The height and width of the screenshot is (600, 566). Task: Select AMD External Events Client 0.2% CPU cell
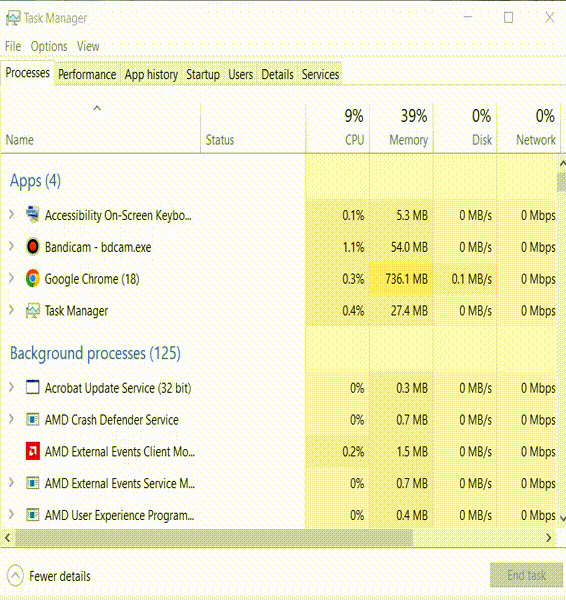[x=338, y=452]
